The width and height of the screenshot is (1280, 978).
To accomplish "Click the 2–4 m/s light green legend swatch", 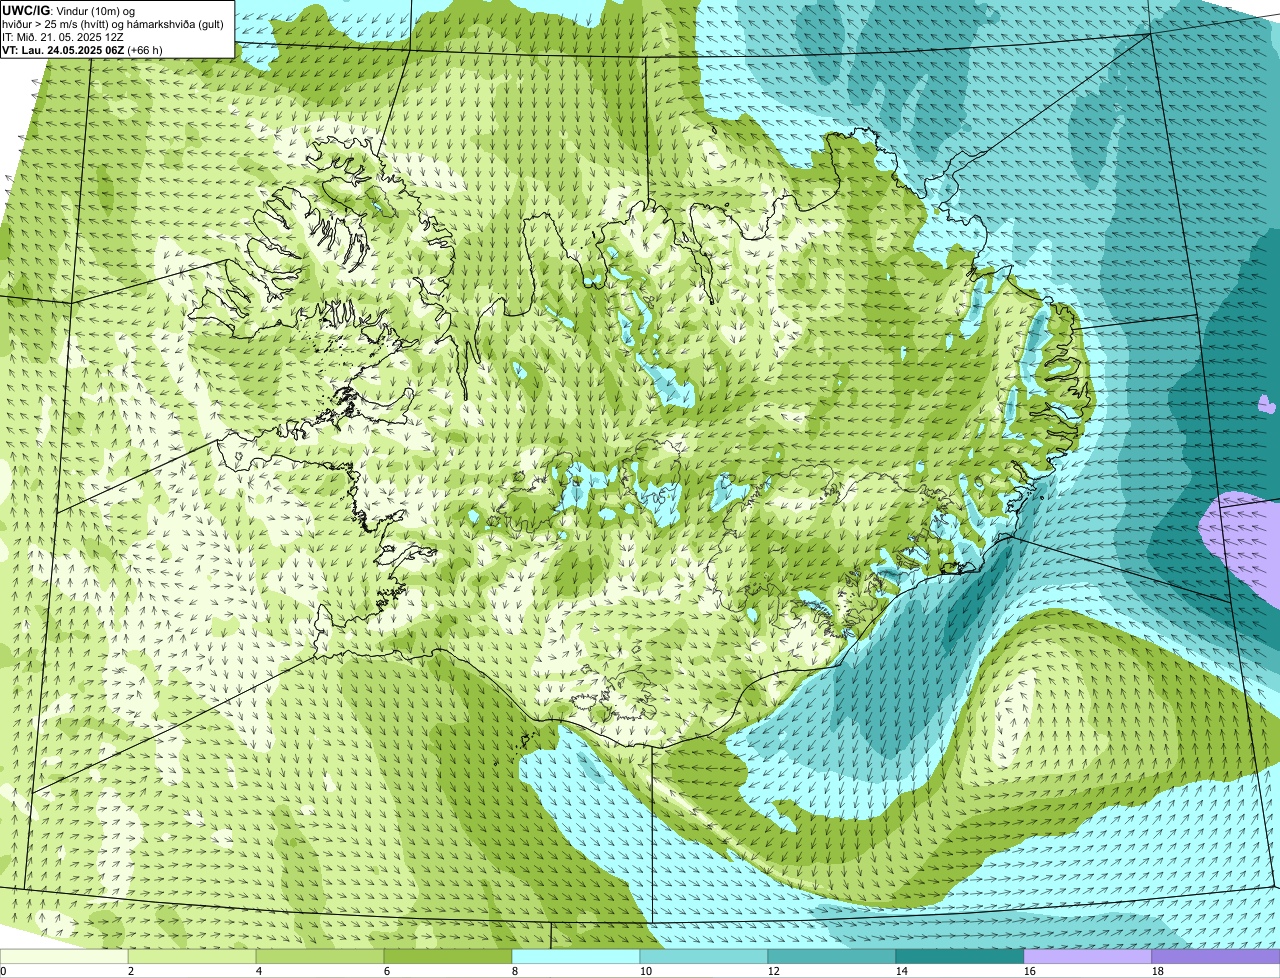I will pos(192,957).
